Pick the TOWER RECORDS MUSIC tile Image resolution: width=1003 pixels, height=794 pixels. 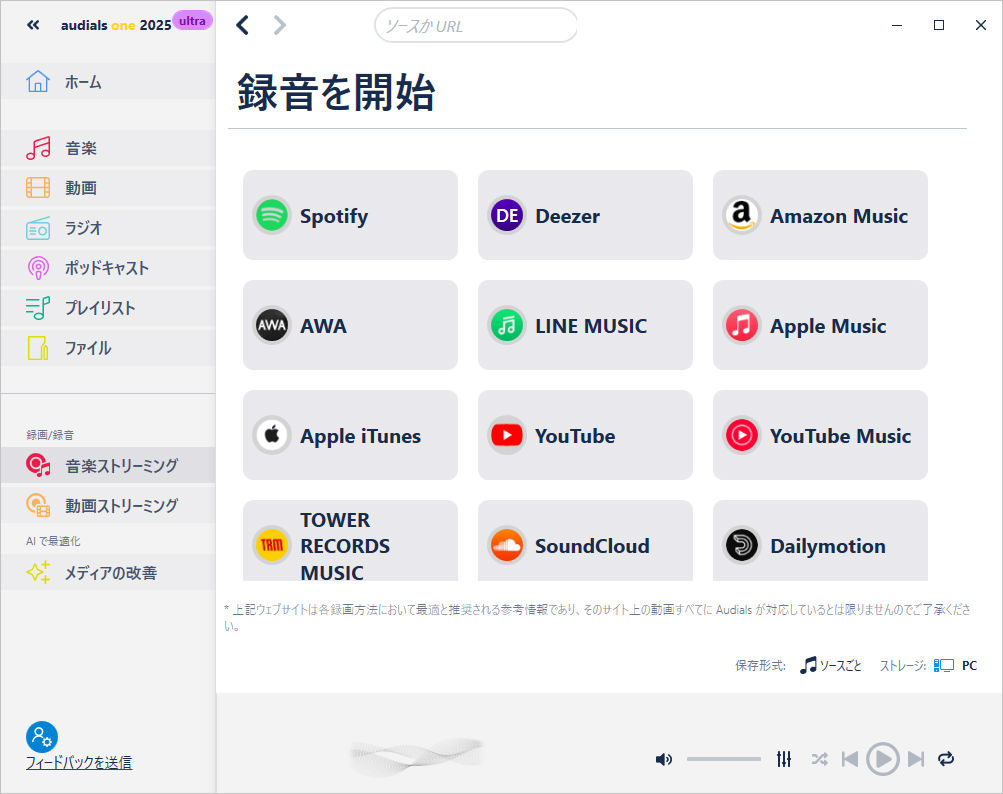pyautogui.click(x=351, y=541)
